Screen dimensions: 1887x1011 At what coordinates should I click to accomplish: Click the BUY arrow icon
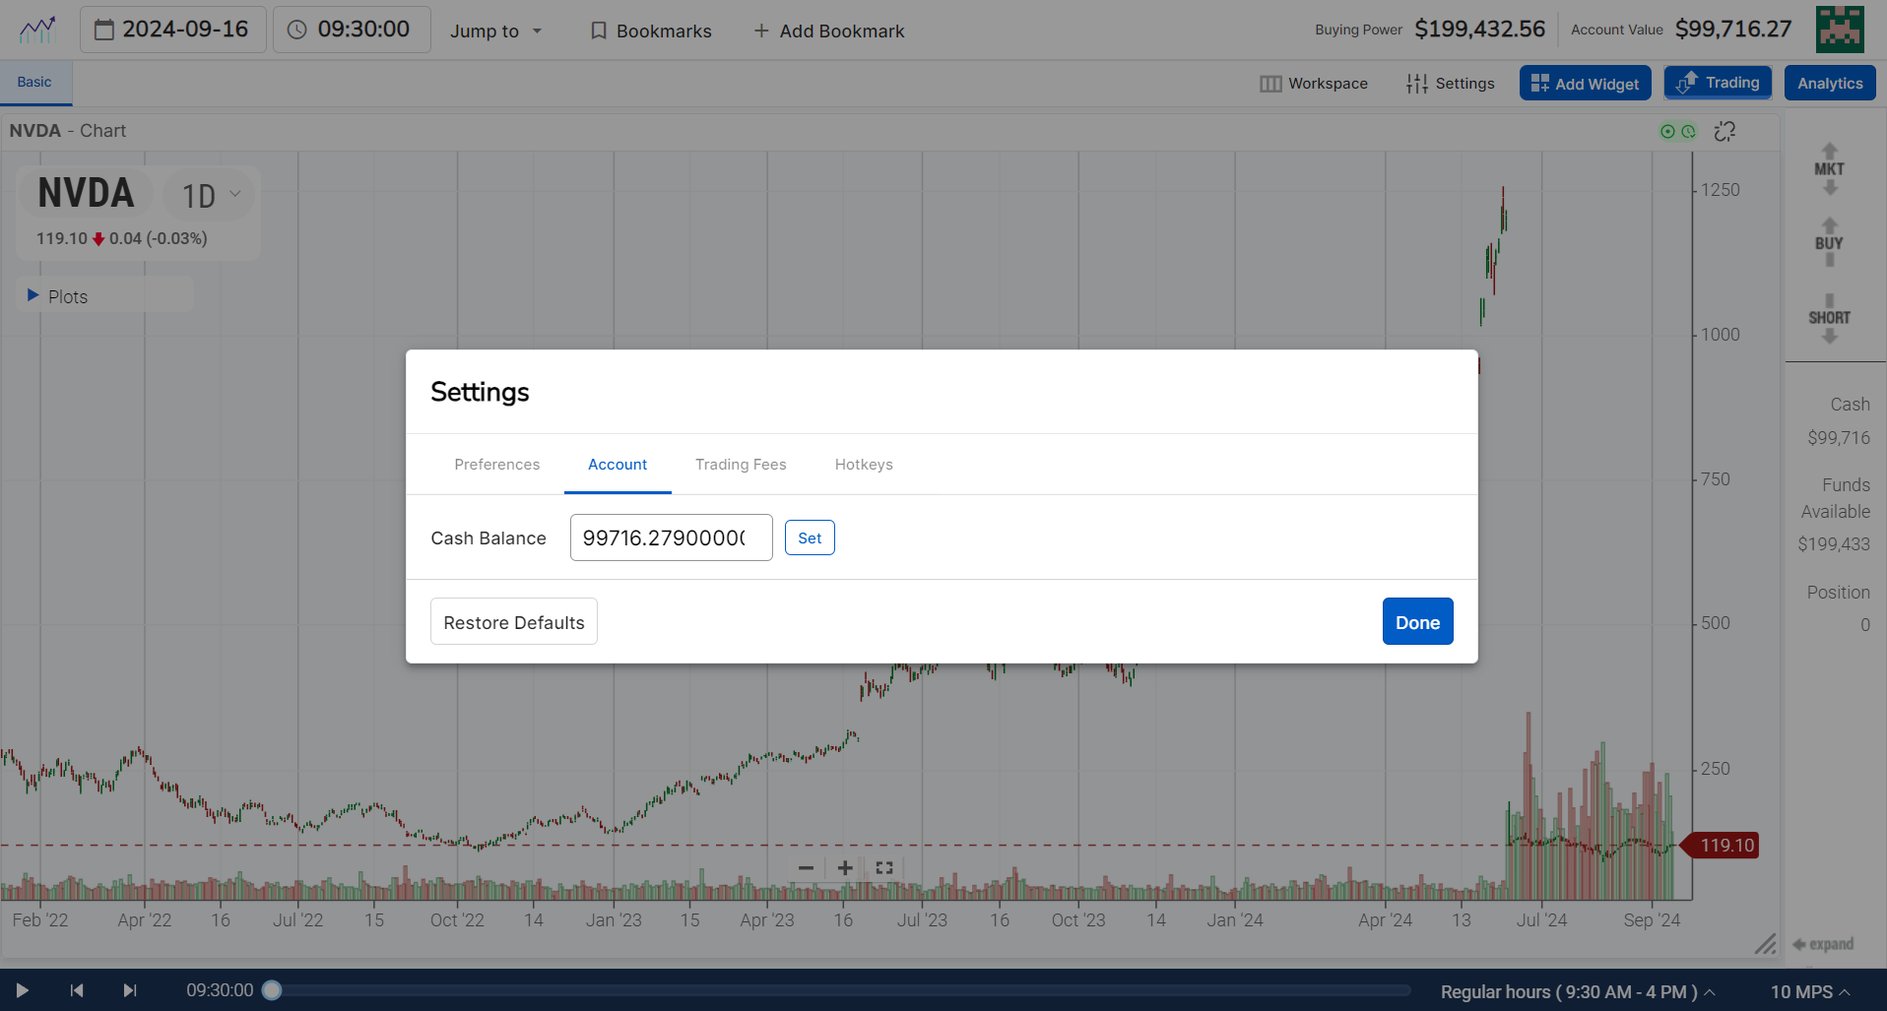click(1829, 242)
